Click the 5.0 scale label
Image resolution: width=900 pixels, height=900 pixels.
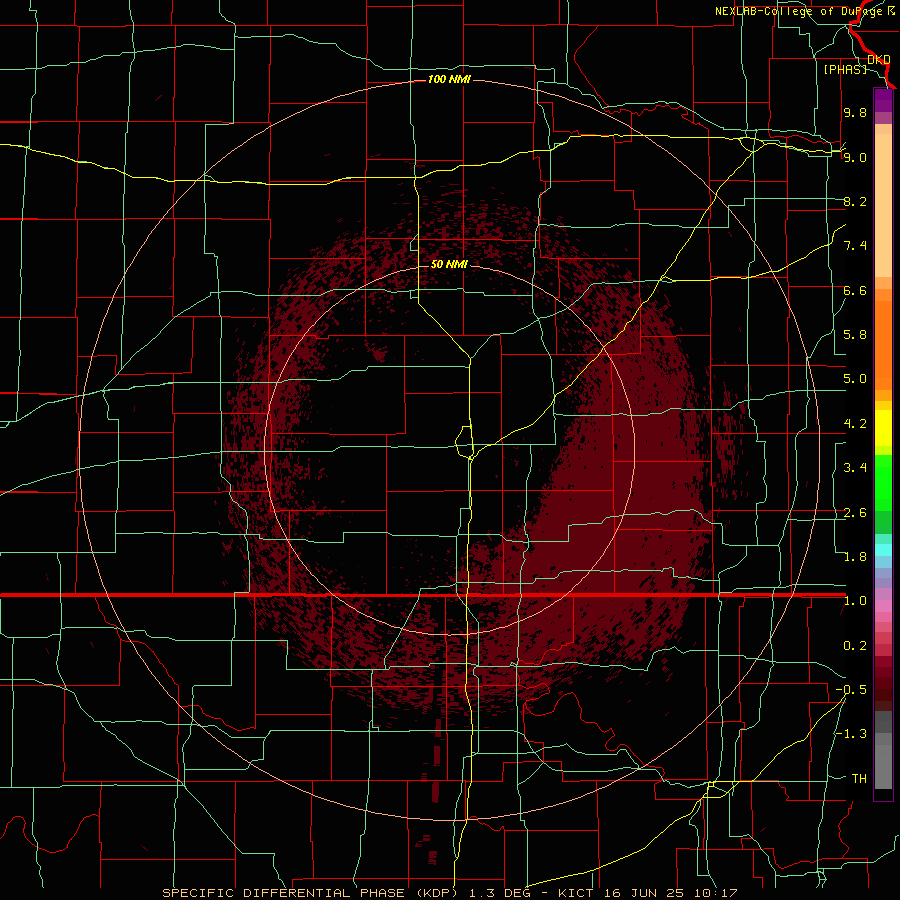click(x=855, y=379)
